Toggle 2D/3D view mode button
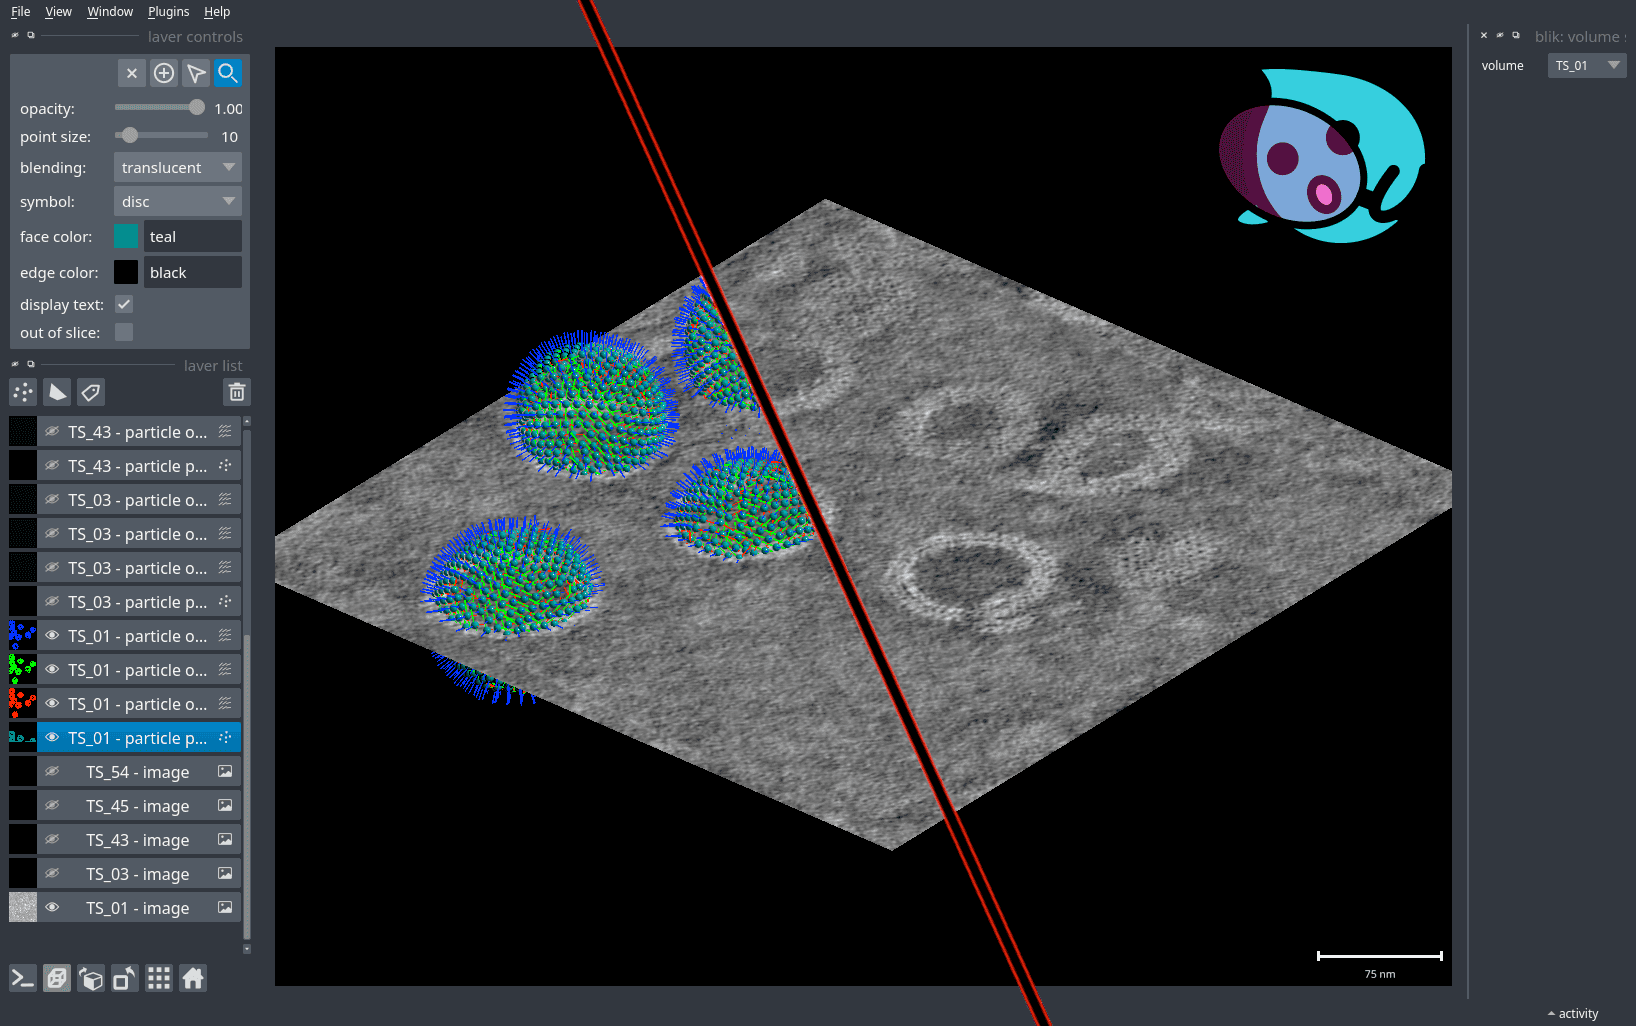Screen dimensions: 1636x1026 click(57, 978)
